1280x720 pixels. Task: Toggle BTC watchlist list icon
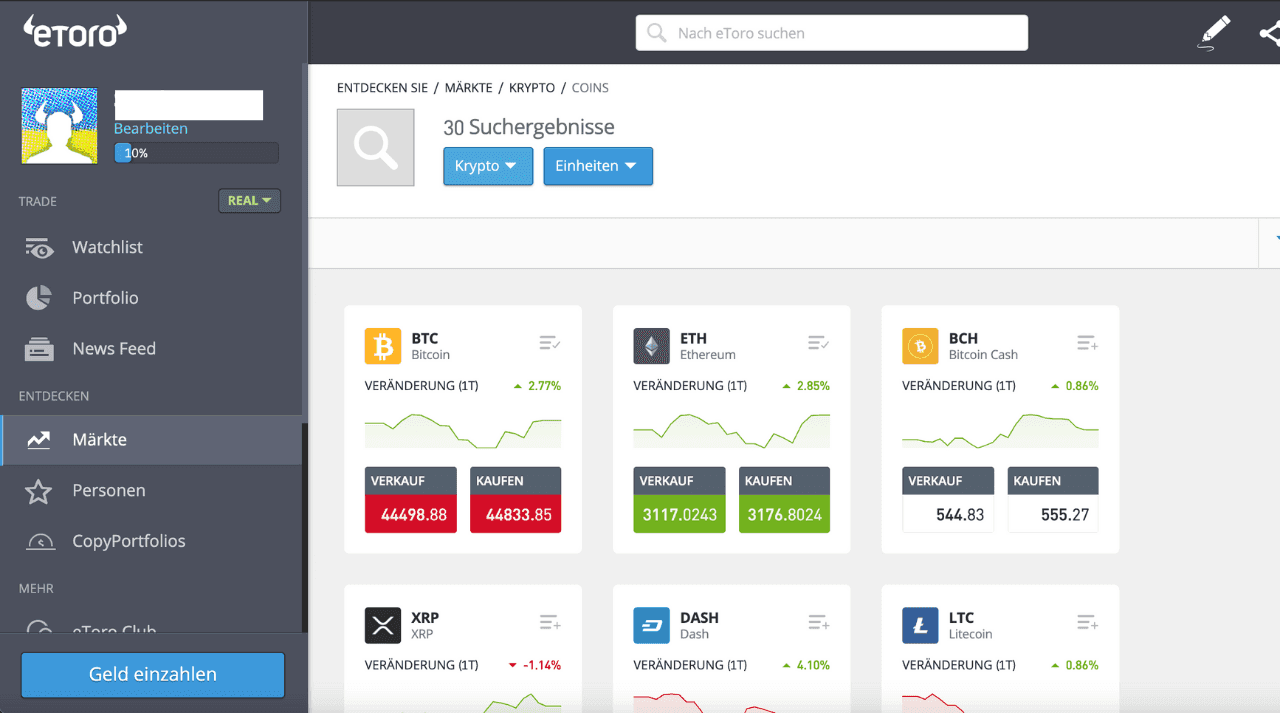pyautogui.click(x=550, y=344)
